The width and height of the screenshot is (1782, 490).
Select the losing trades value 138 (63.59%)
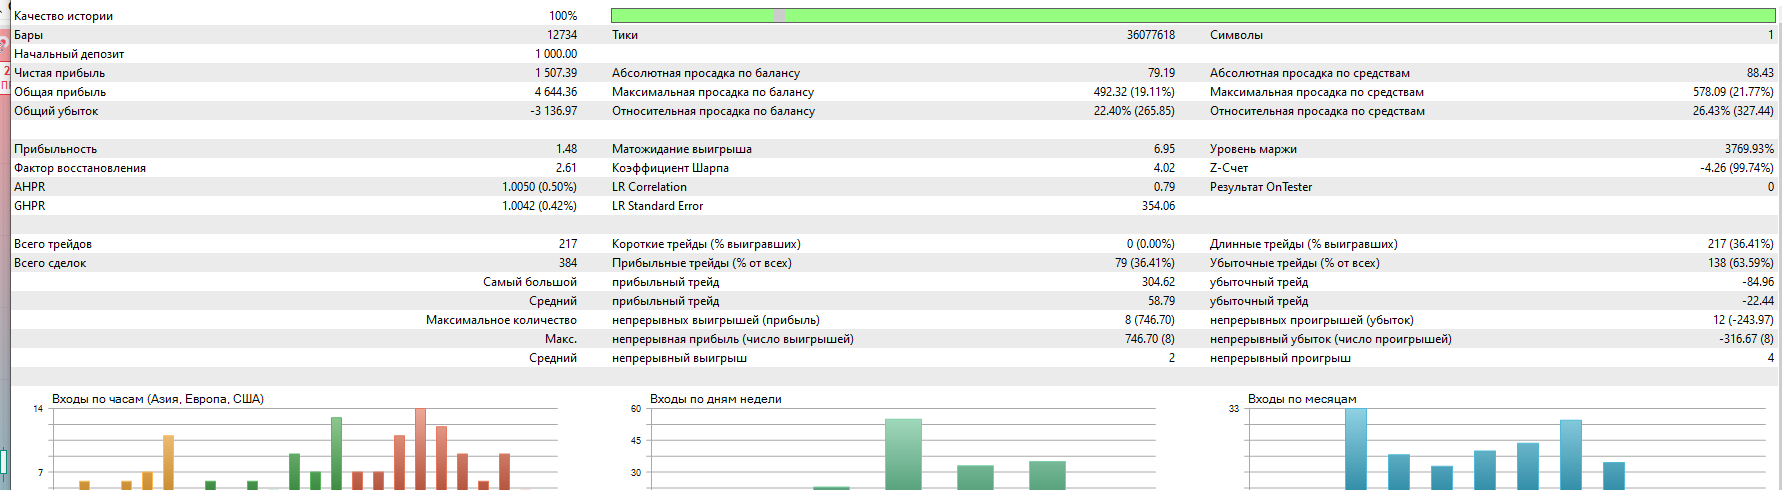pos(1741,263)
